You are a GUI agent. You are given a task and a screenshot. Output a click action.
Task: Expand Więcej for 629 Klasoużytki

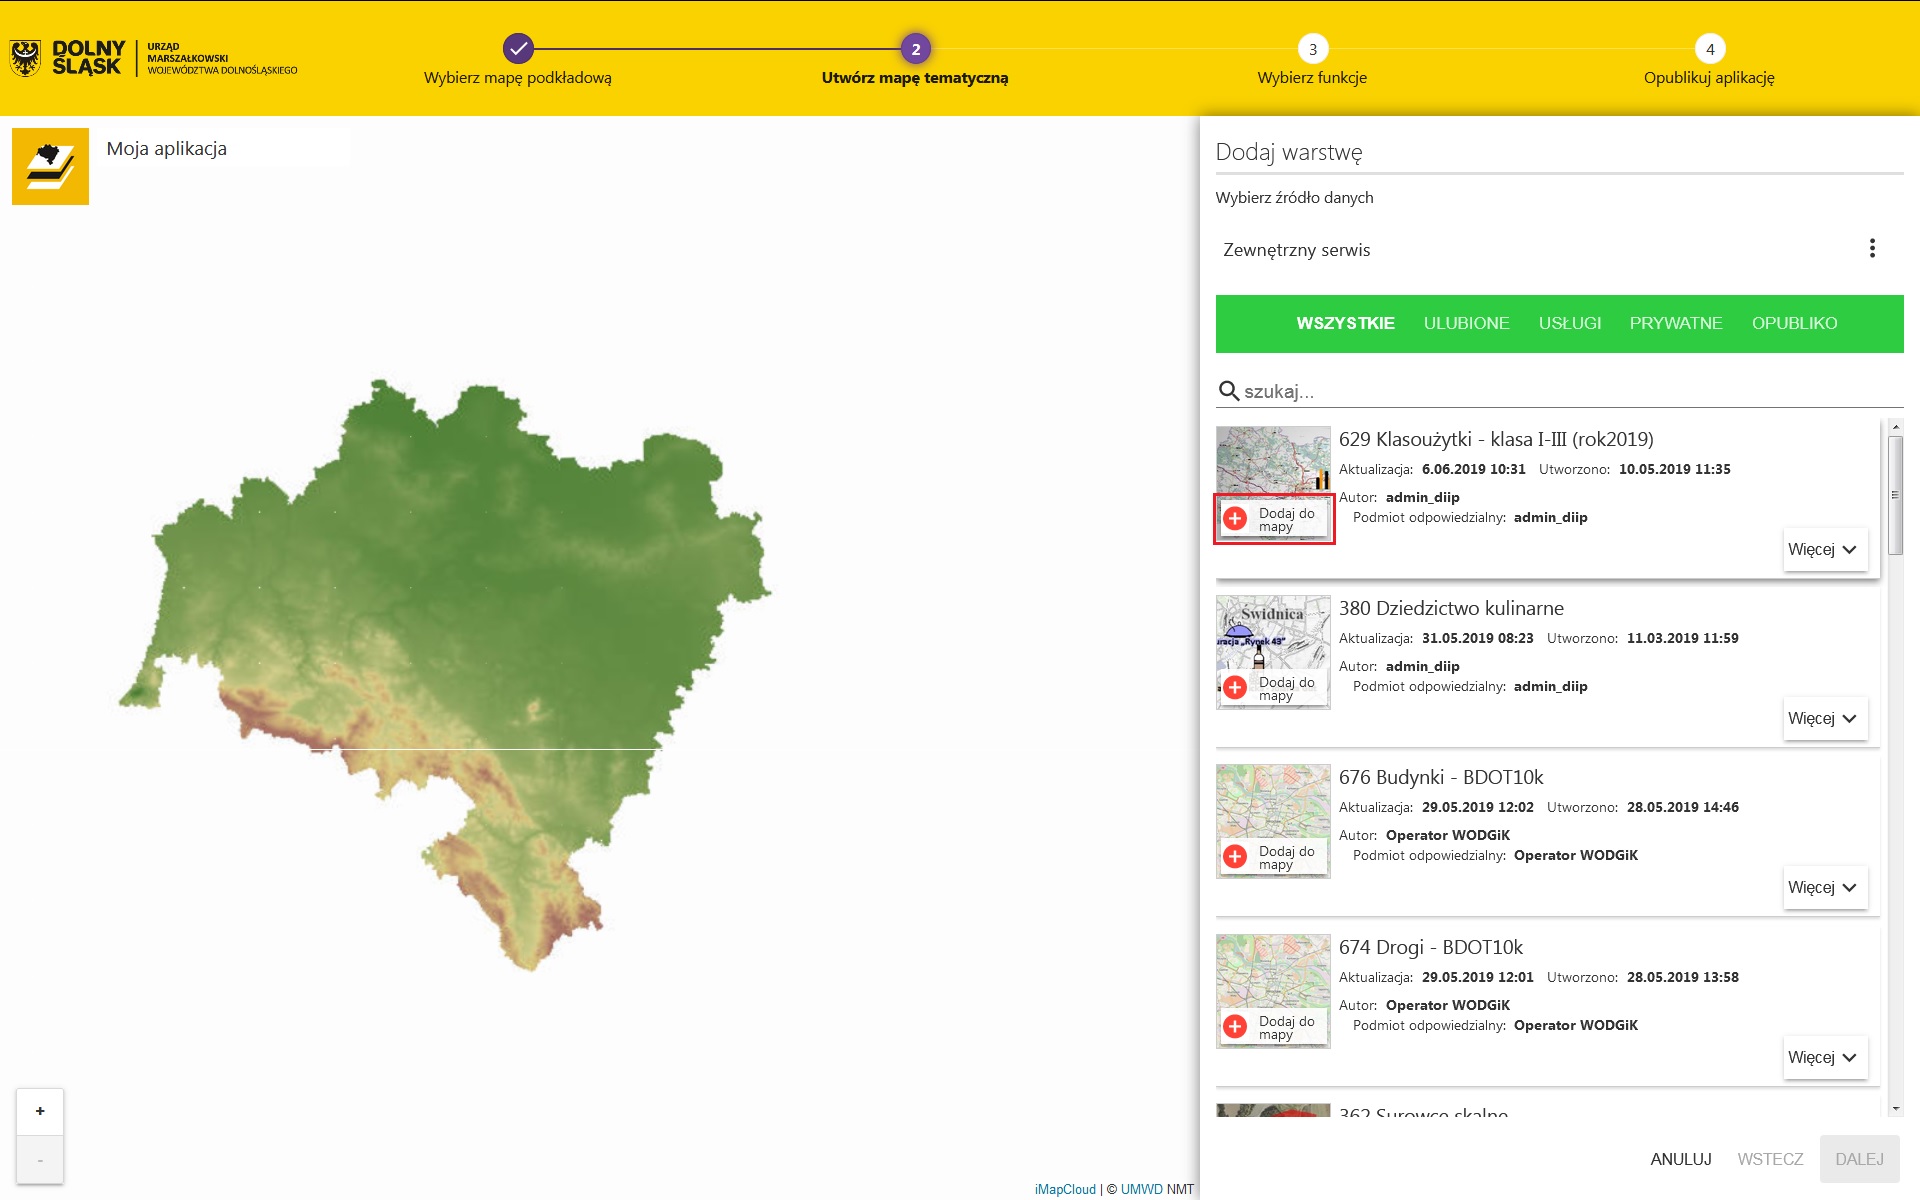point(1824,549)
